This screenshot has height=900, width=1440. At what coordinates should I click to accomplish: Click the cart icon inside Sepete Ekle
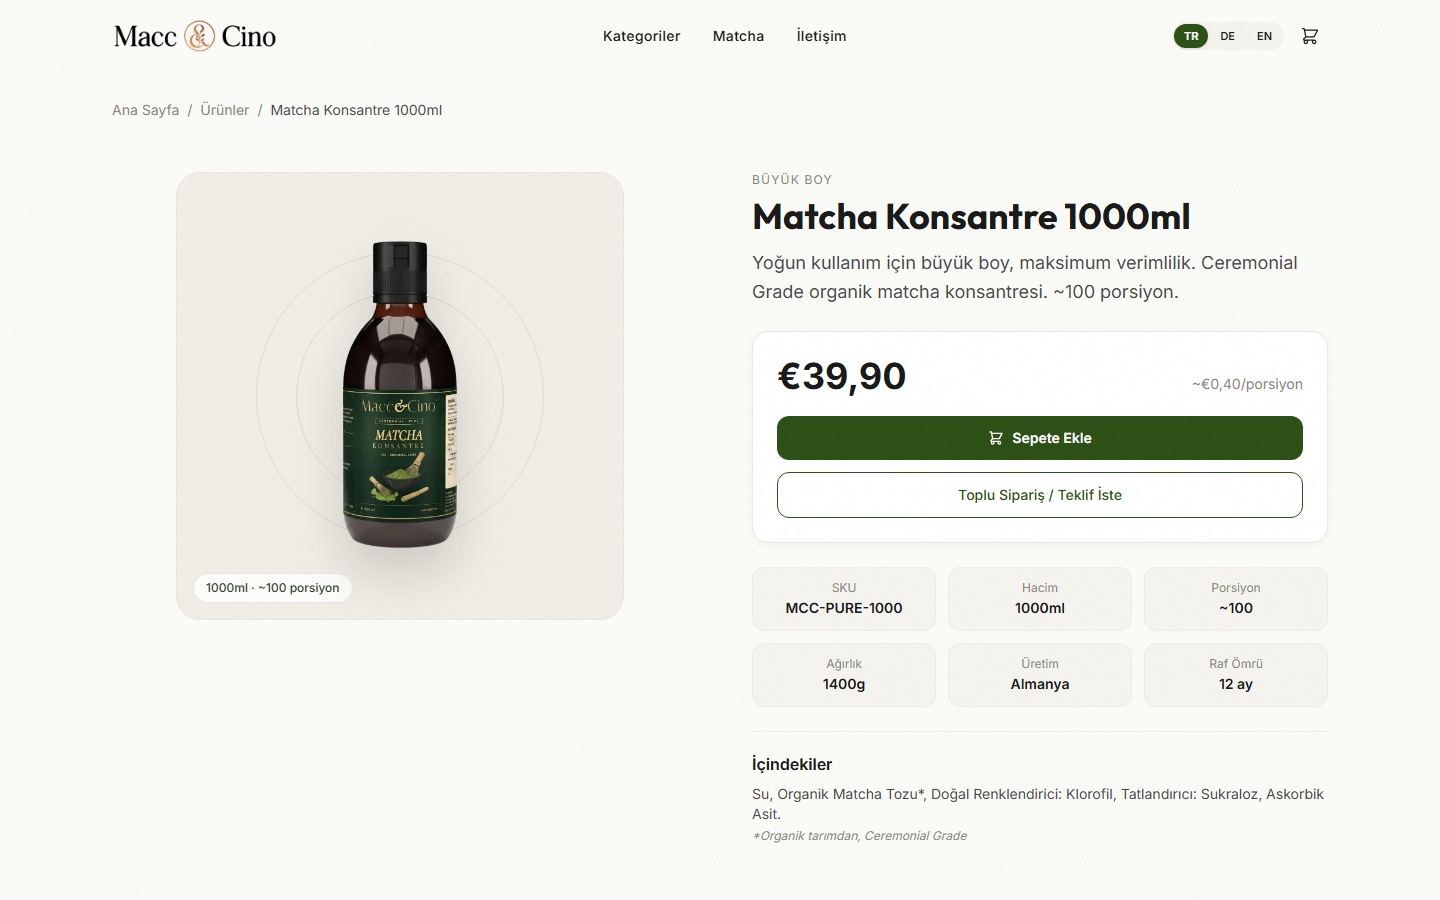(995, 438)
